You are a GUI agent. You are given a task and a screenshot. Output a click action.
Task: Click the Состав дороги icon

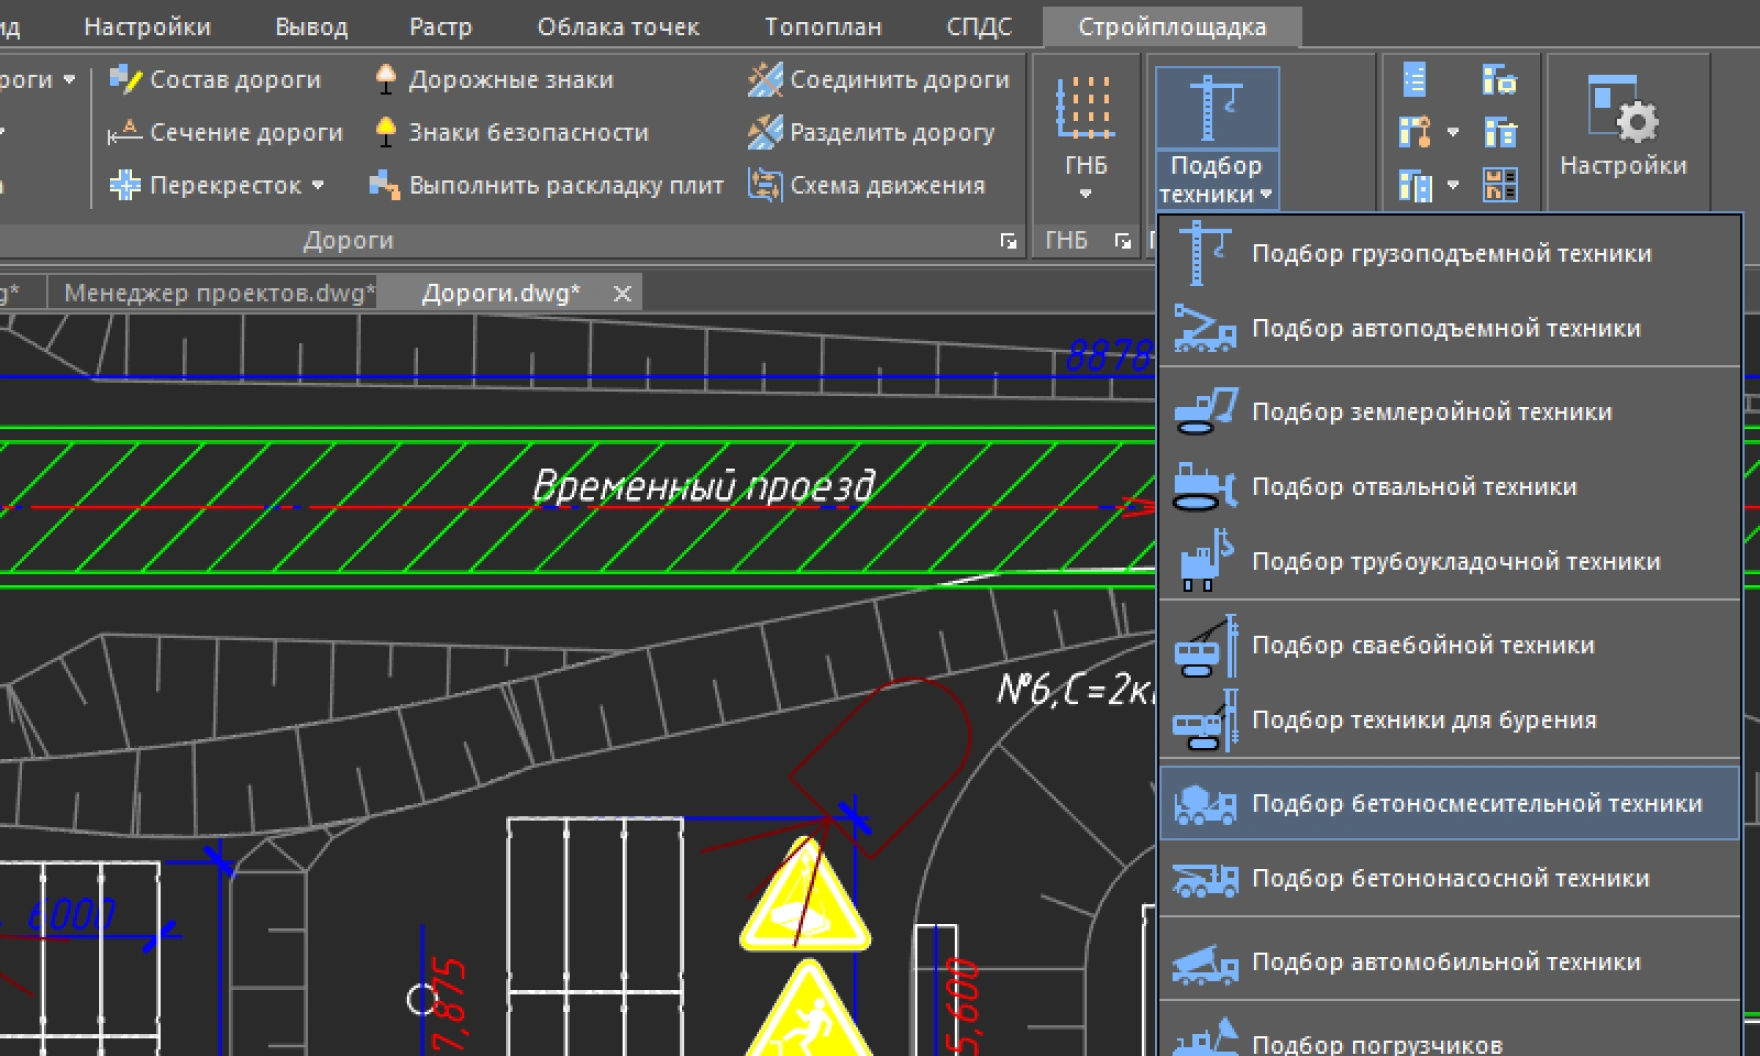[125, 80]
